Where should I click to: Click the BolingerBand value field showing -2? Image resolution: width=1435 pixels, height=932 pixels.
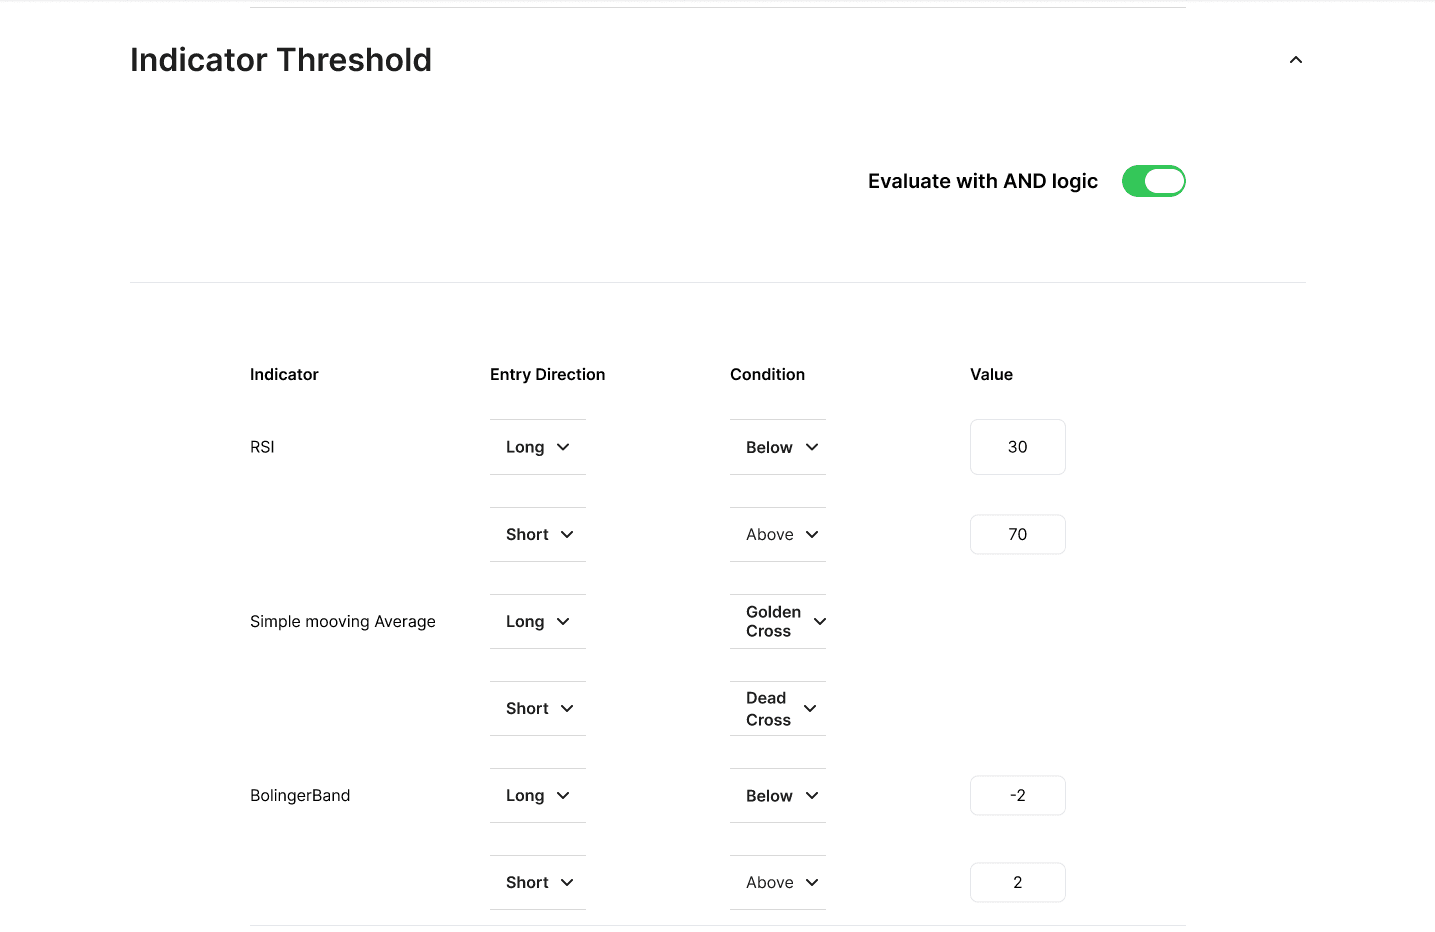tap(1017, 796)
